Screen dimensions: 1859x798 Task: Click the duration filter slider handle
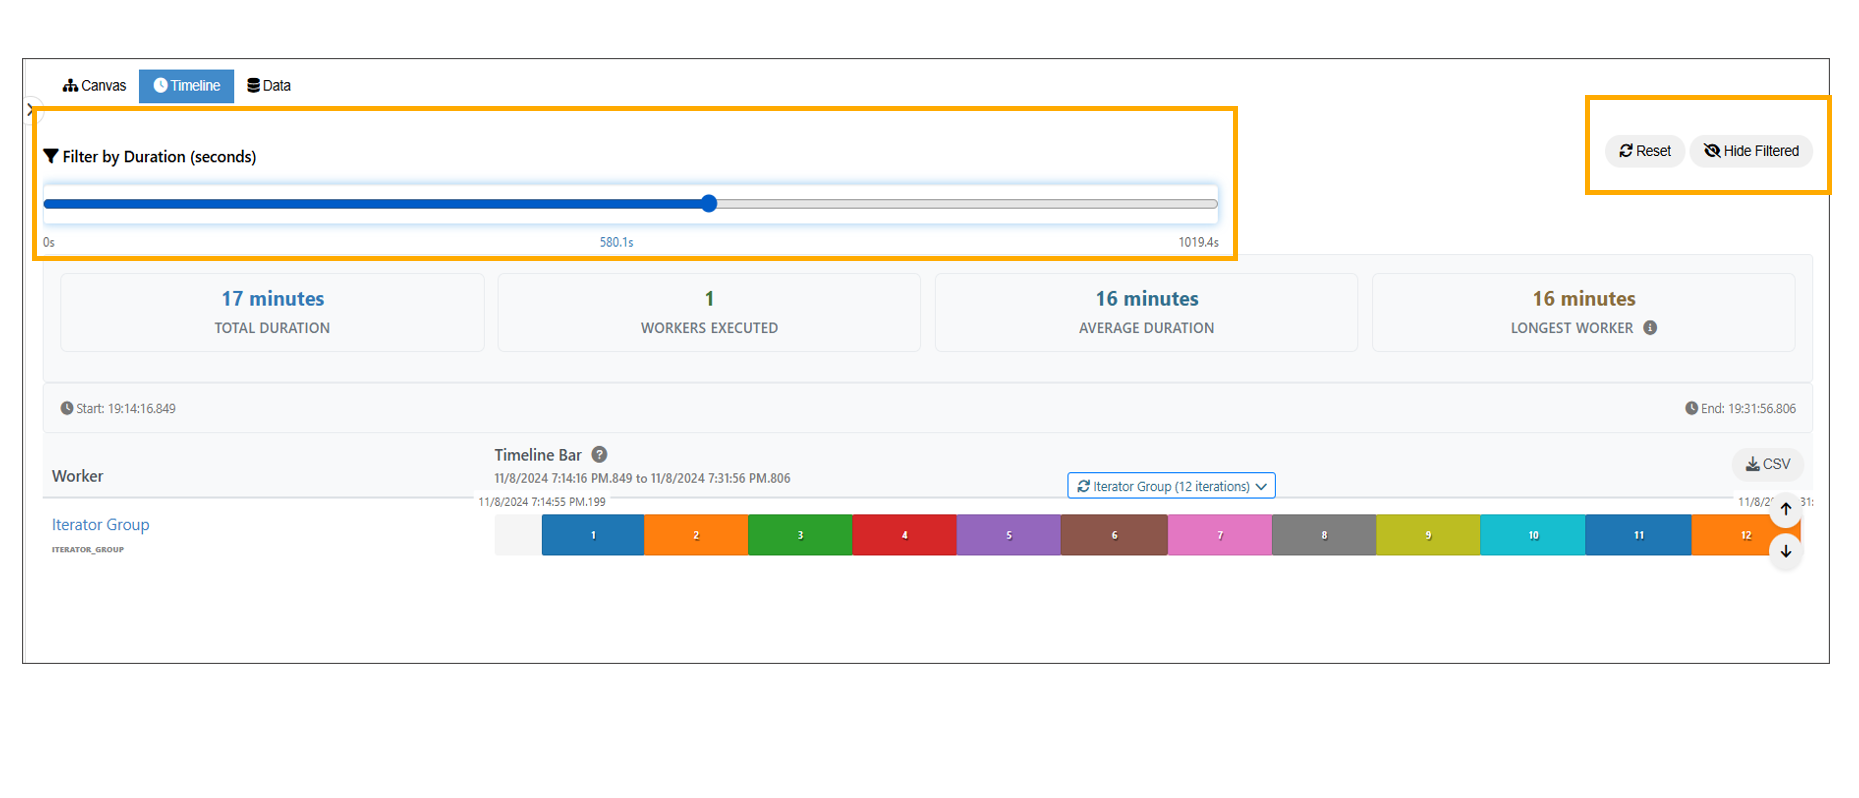coord(709,204)
